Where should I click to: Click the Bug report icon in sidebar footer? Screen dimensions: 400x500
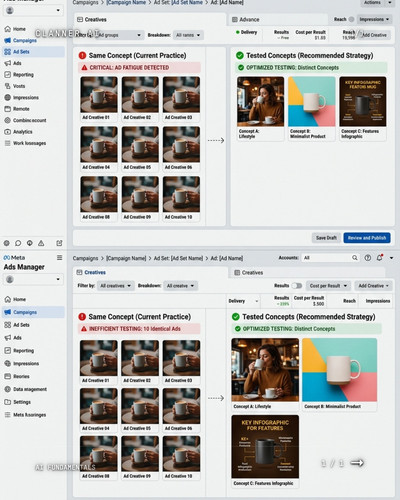[30, 243]
